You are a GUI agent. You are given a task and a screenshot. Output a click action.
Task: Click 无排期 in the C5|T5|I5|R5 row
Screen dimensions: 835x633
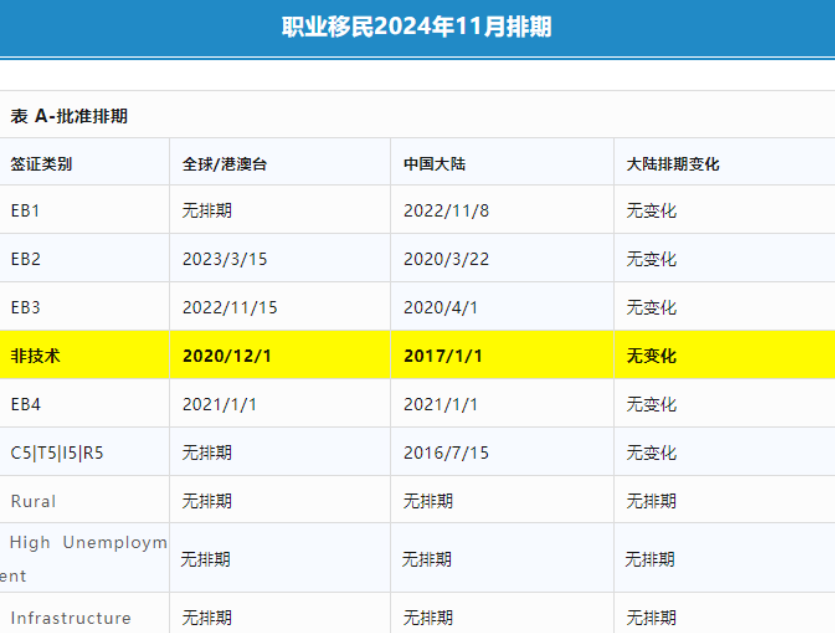pyautogui.click(x=207, y=453)
